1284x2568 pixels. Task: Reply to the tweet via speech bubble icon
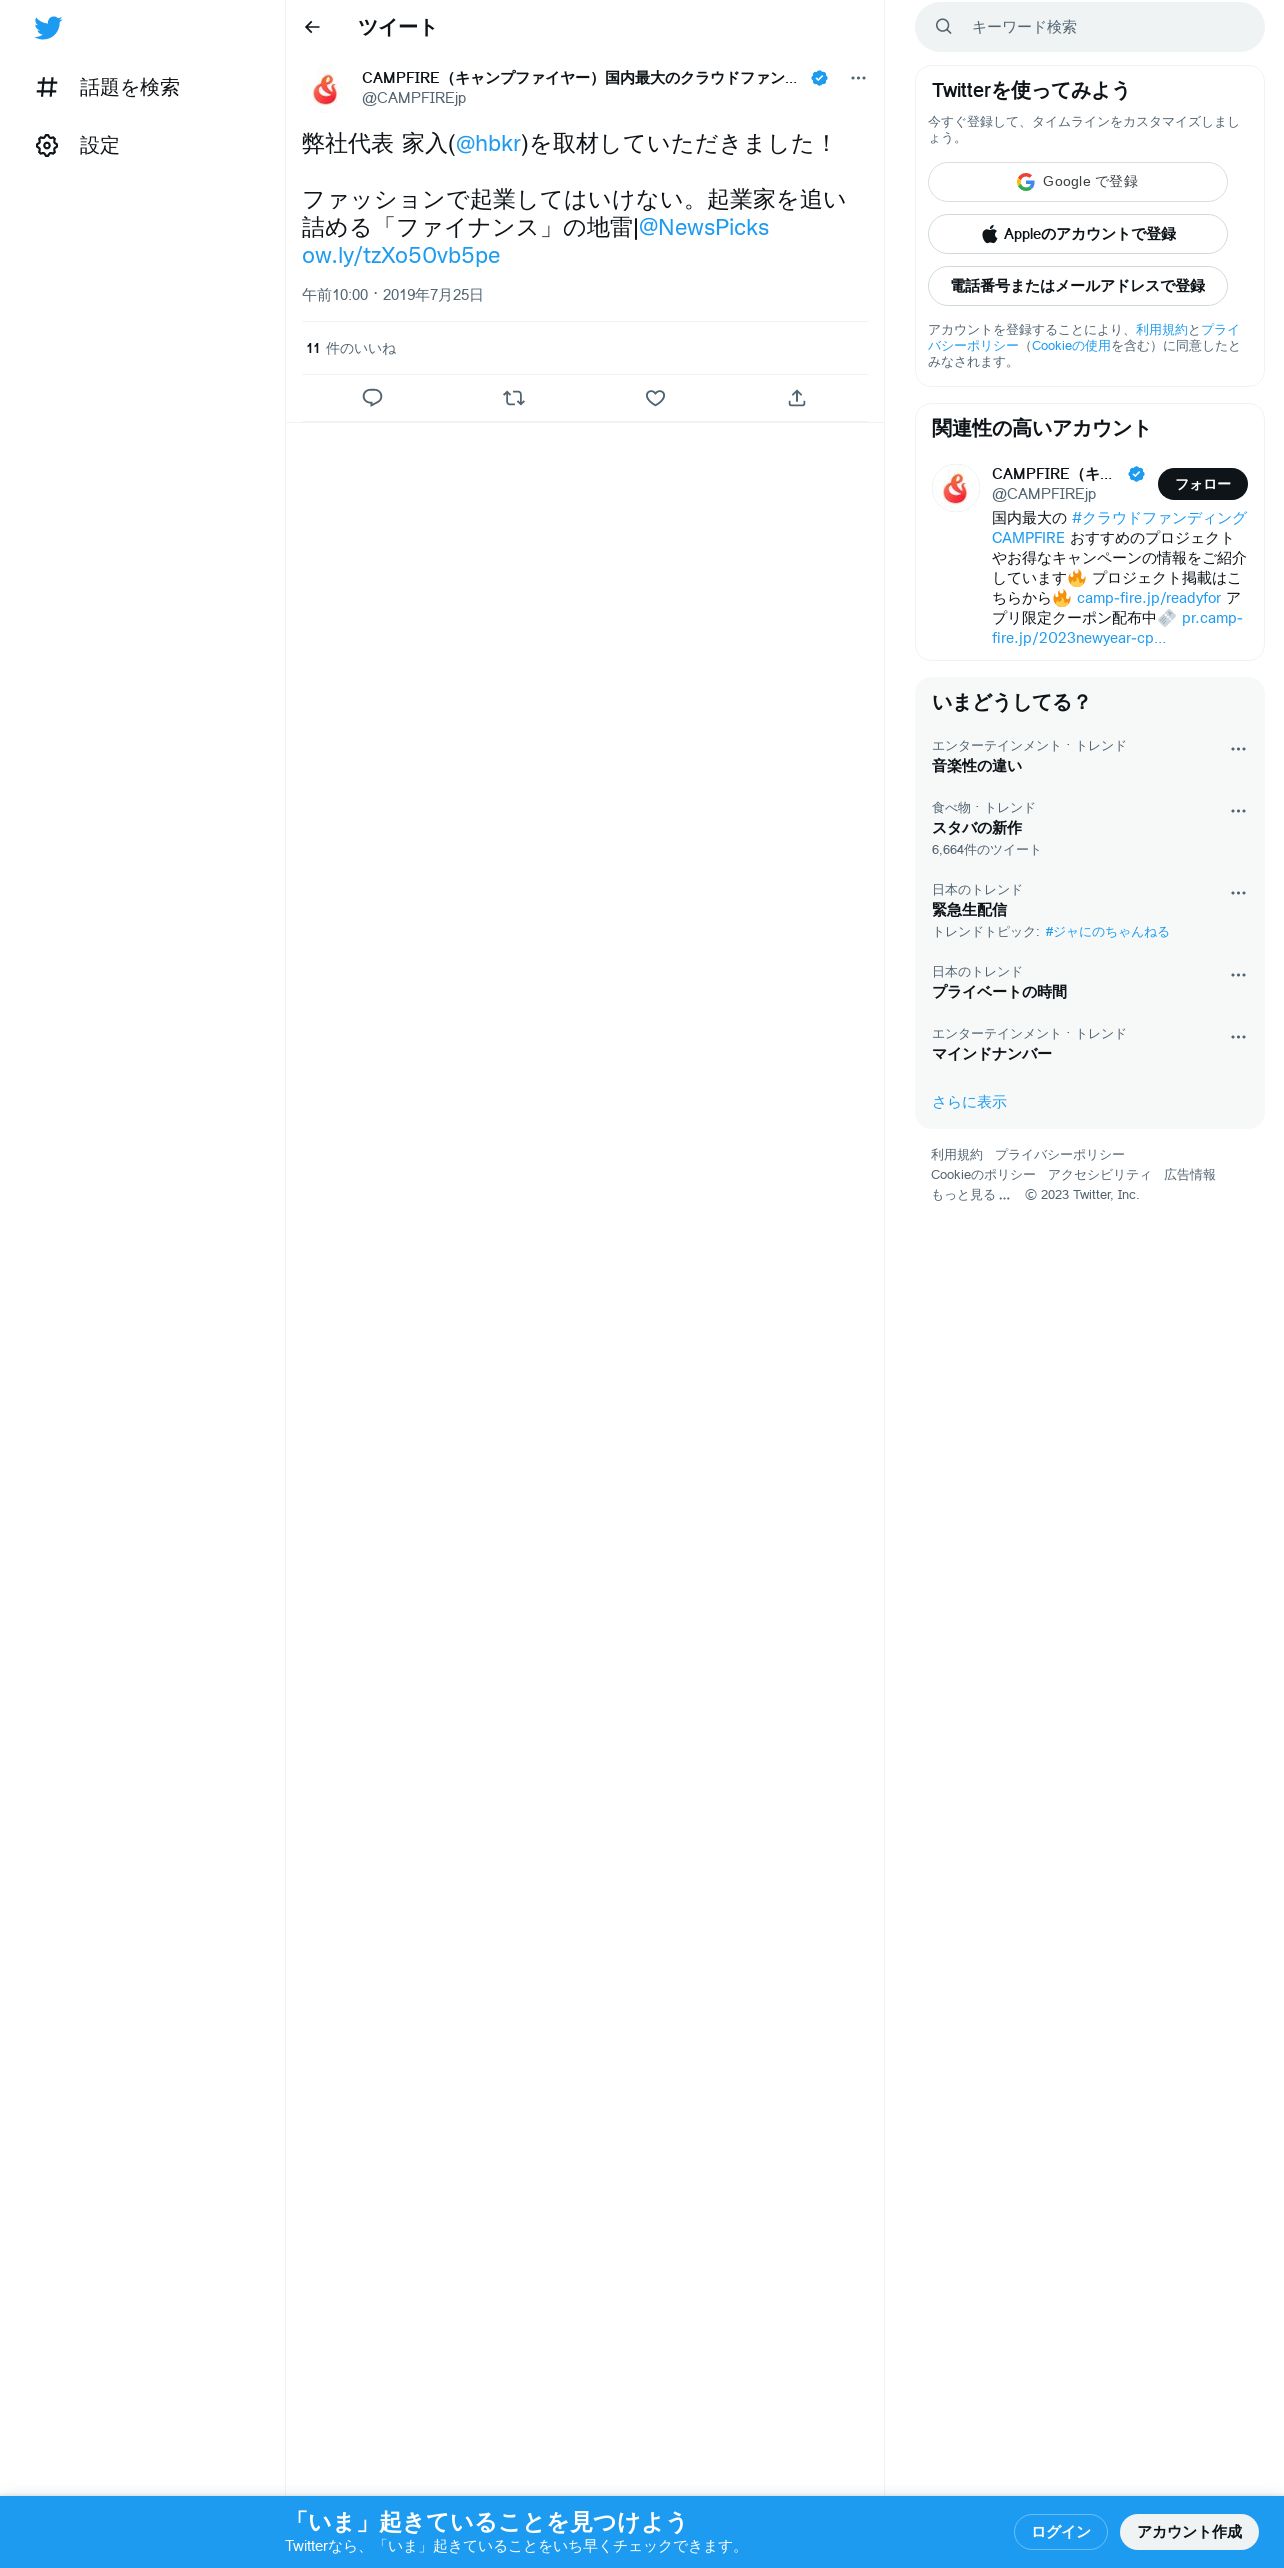pyautogui.click(x=372, y=398)
